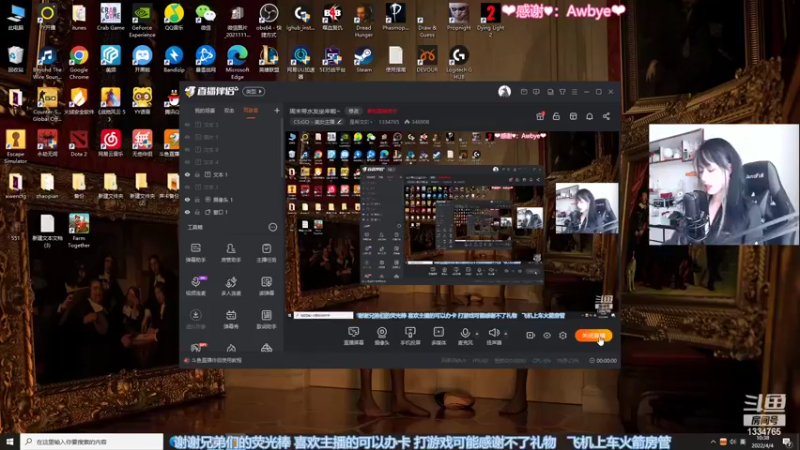The width and height of the screenshot is (800, 450).
Task: Switch to the second scene tab
Action: click(229, 111)
